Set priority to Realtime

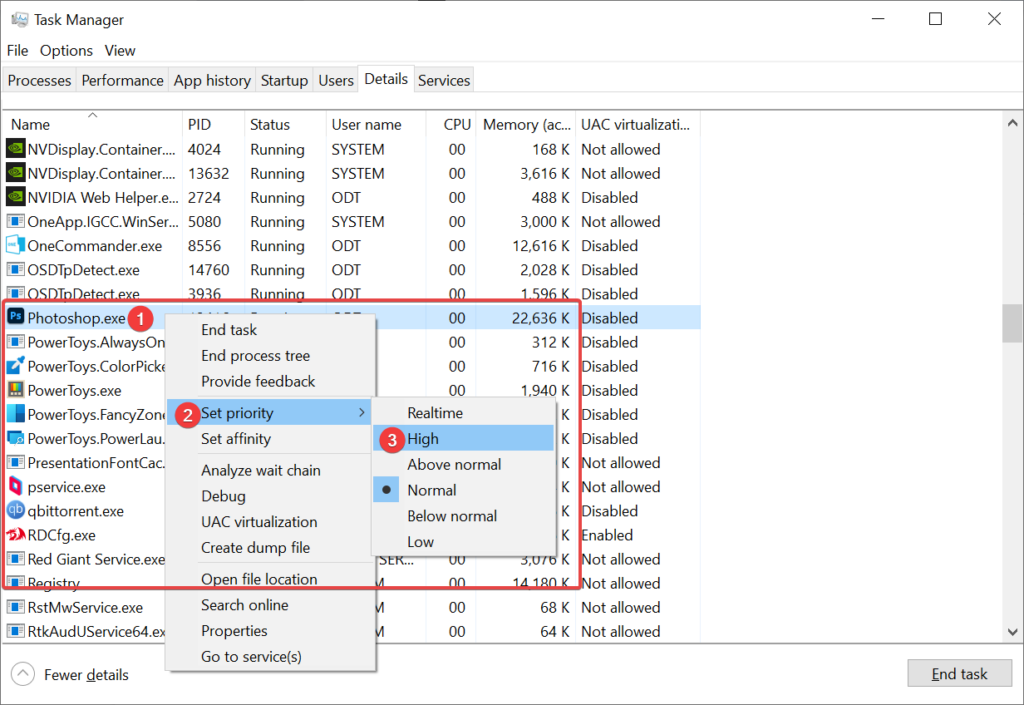coord(435,412)
